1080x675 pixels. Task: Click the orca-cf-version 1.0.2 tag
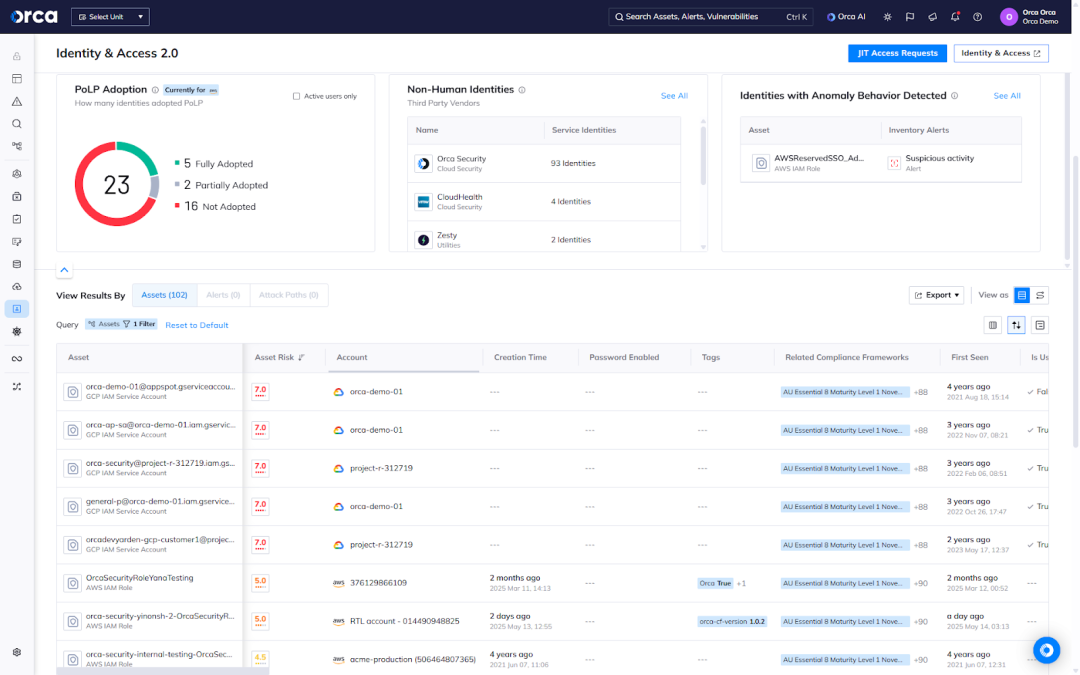point(731,621)
